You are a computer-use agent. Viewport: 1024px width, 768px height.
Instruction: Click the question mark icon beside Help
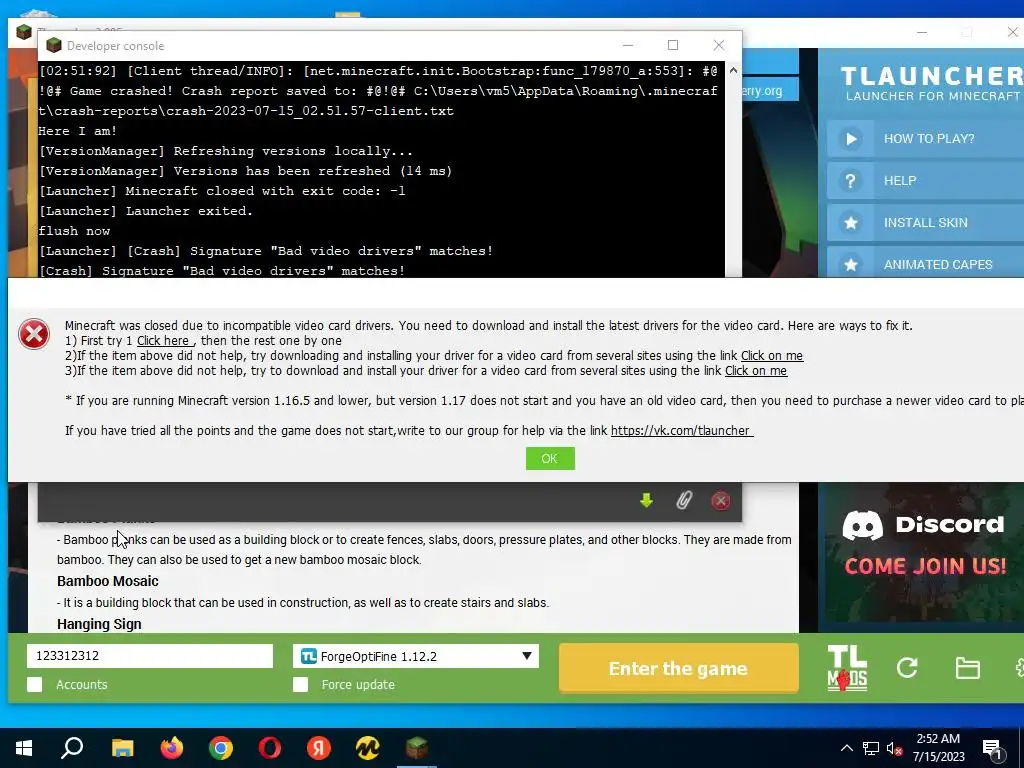tap(850, 181)
